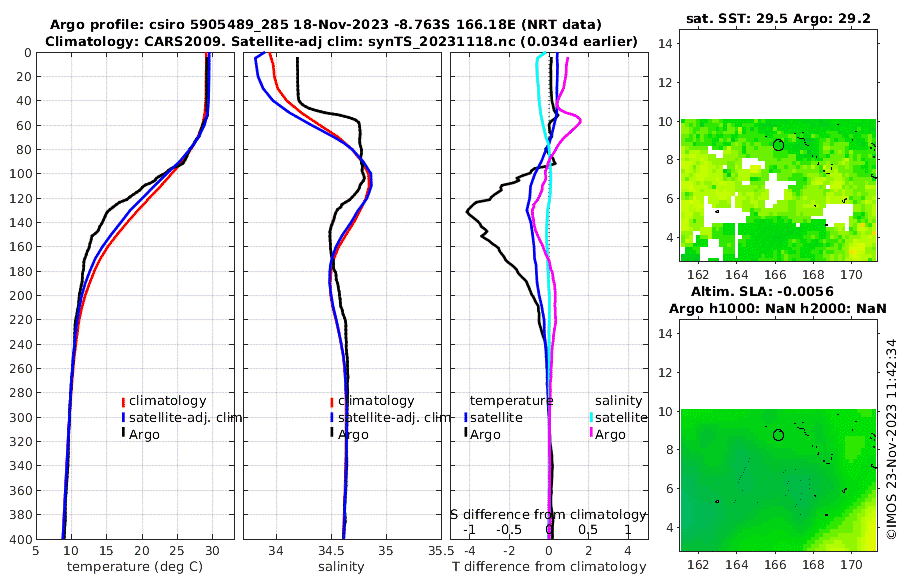Click cyan salinity satellite legend marker
This screenshot has width=900, height=580.
click(591, 418)
